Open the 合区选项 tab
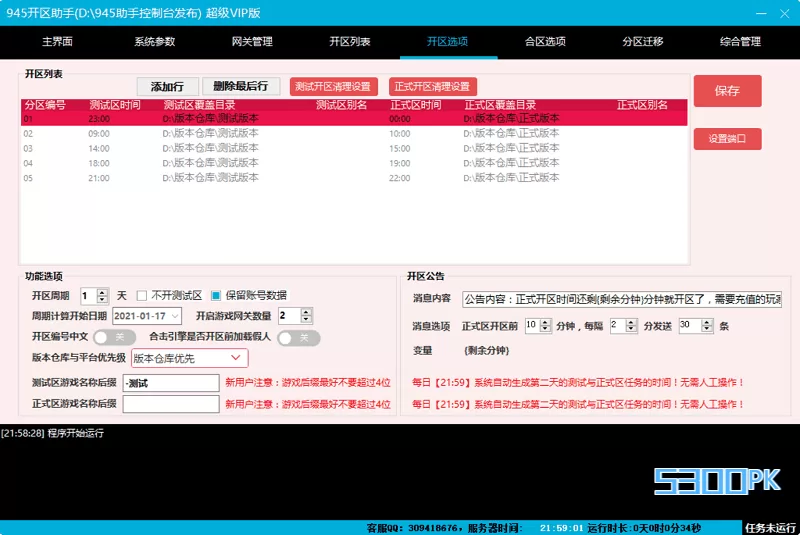Viewport: 800px width, 535px height. click(545, 42)
